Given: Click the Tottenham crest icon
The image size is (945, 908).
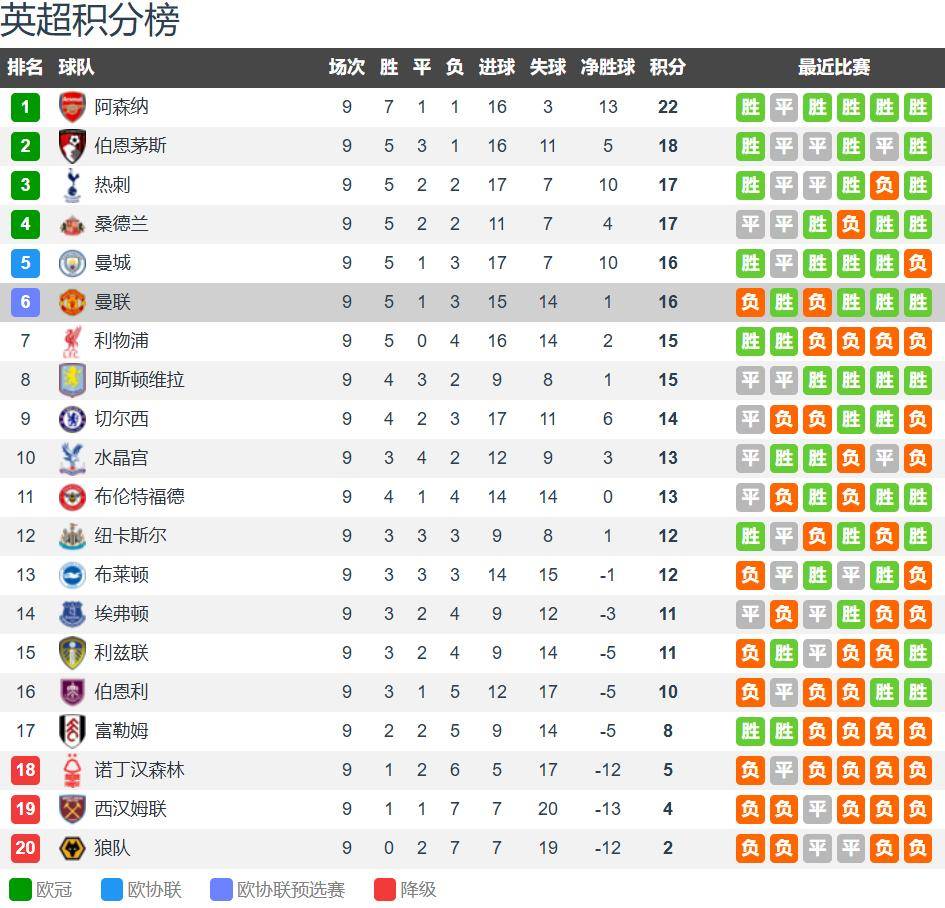Looking at the screenshot, I should pos(72,185).
